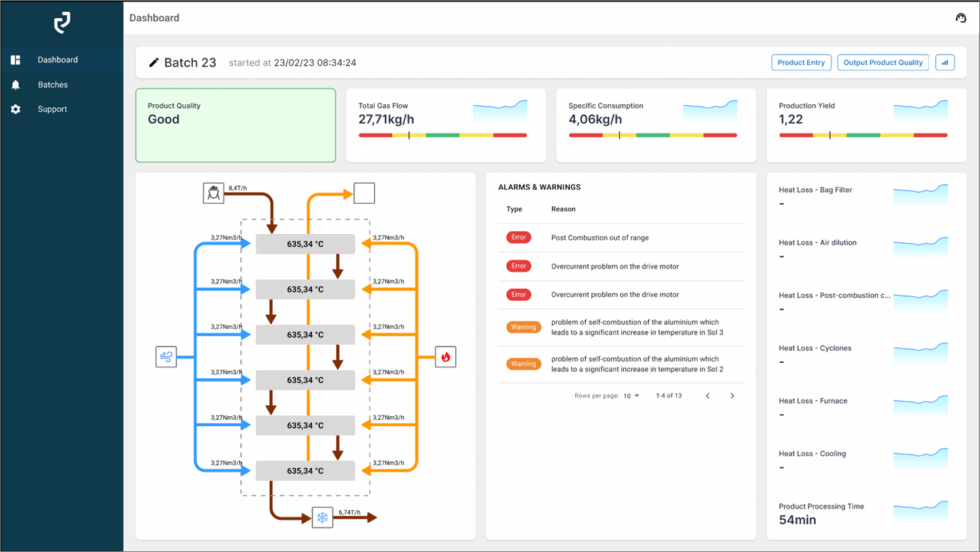Click the company logo in the sidebar
Image resolution: width=980 pixels, height=552 pixels.
pos(62,23)
